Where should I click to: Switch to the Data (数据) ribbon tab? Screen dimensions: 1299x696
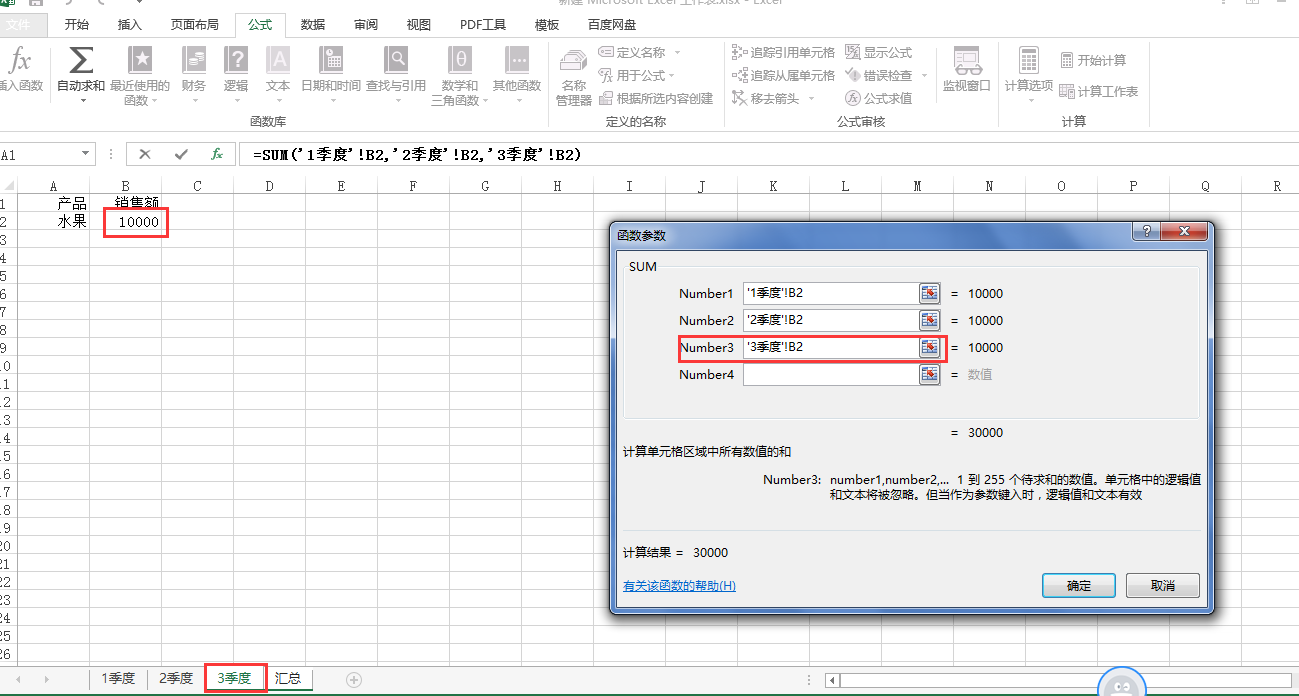click(x=312, y=25)
